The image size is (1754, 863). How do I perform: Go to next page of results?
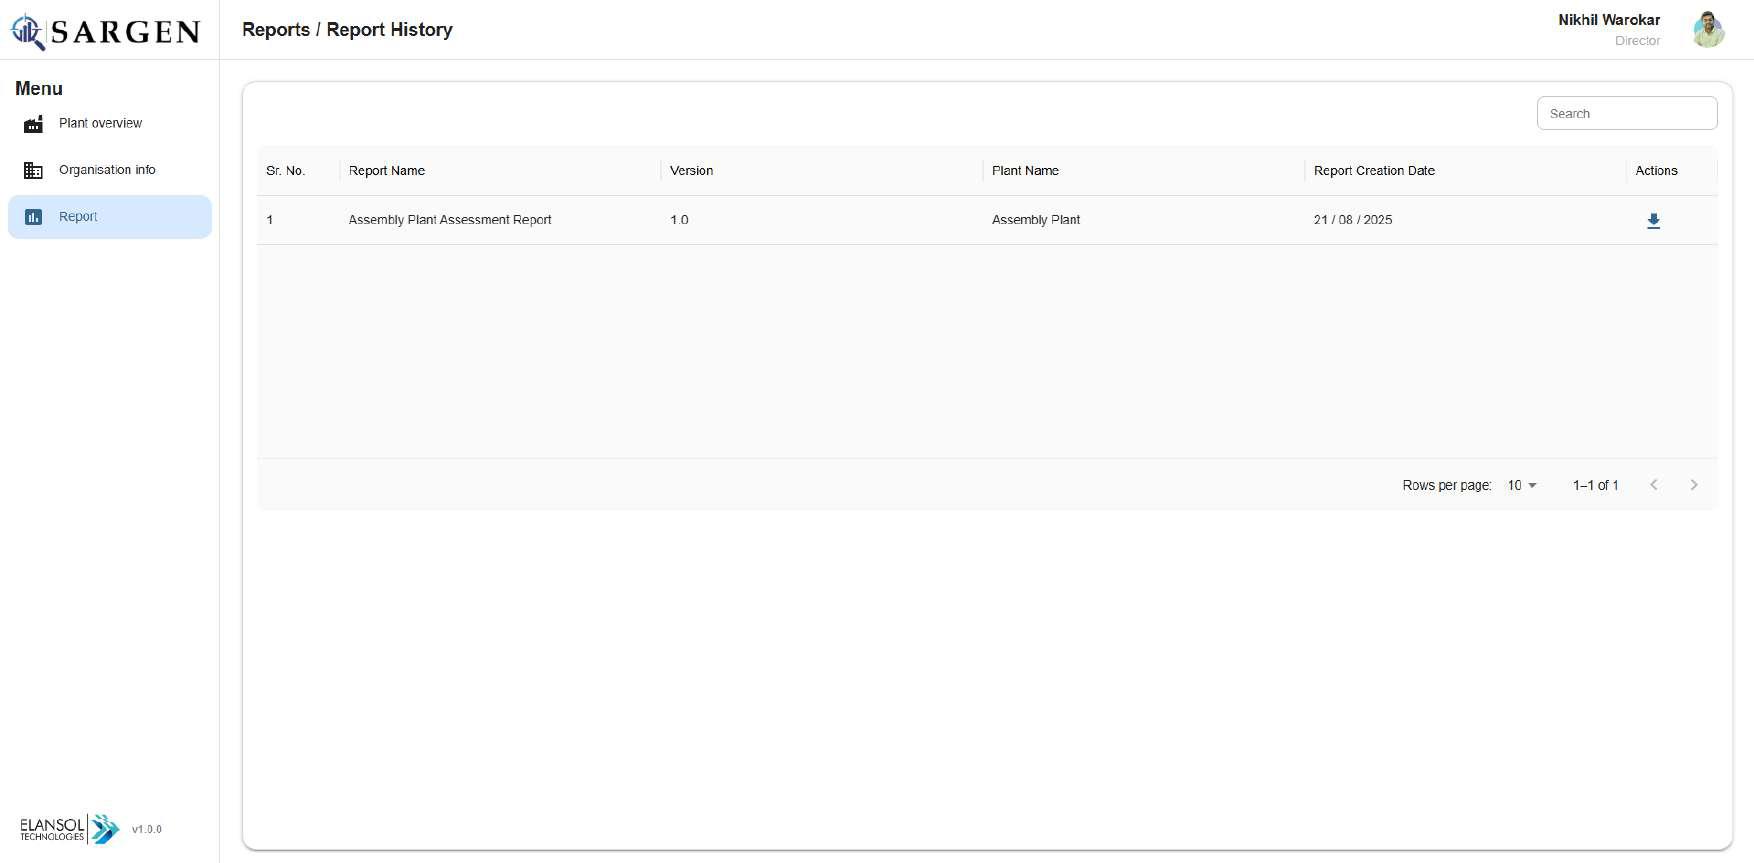(1693, 485)
